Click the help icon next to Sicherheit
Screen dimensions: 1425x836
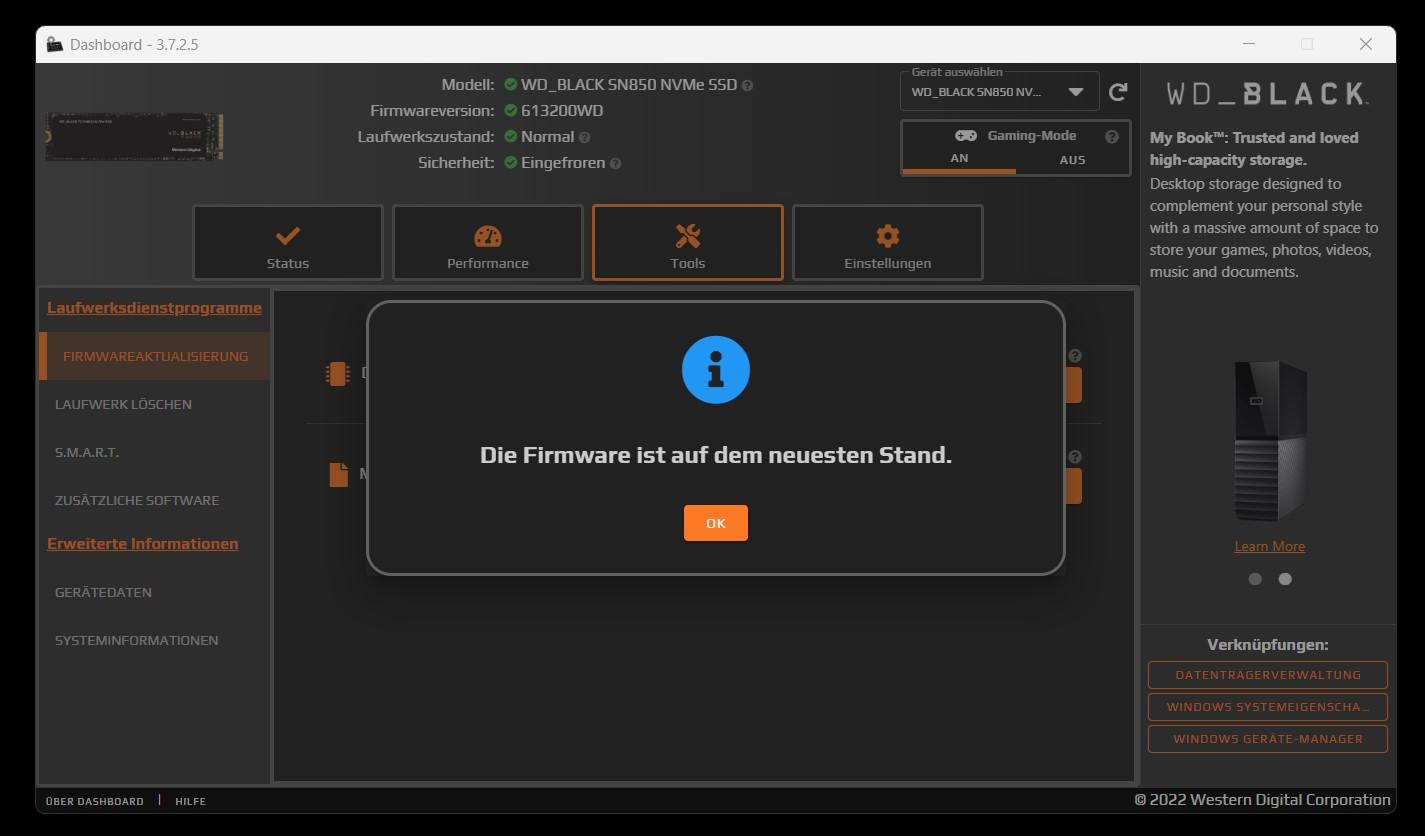615,163
